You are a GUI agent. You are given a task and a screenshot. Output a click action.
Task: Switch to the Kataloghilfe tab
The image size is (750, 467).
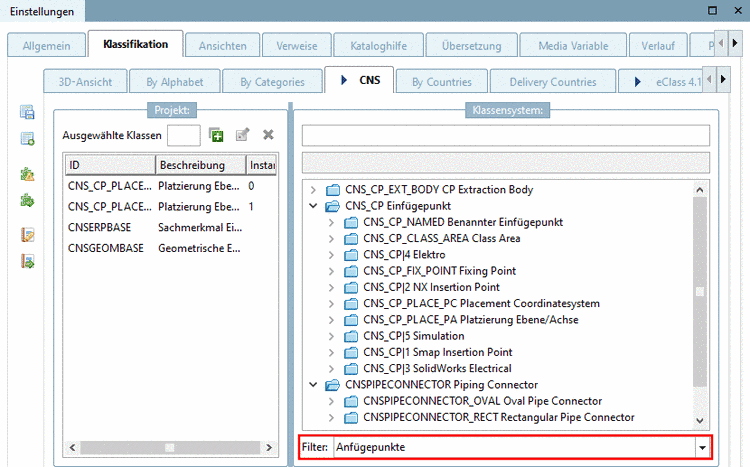click(x=378, y=46)
